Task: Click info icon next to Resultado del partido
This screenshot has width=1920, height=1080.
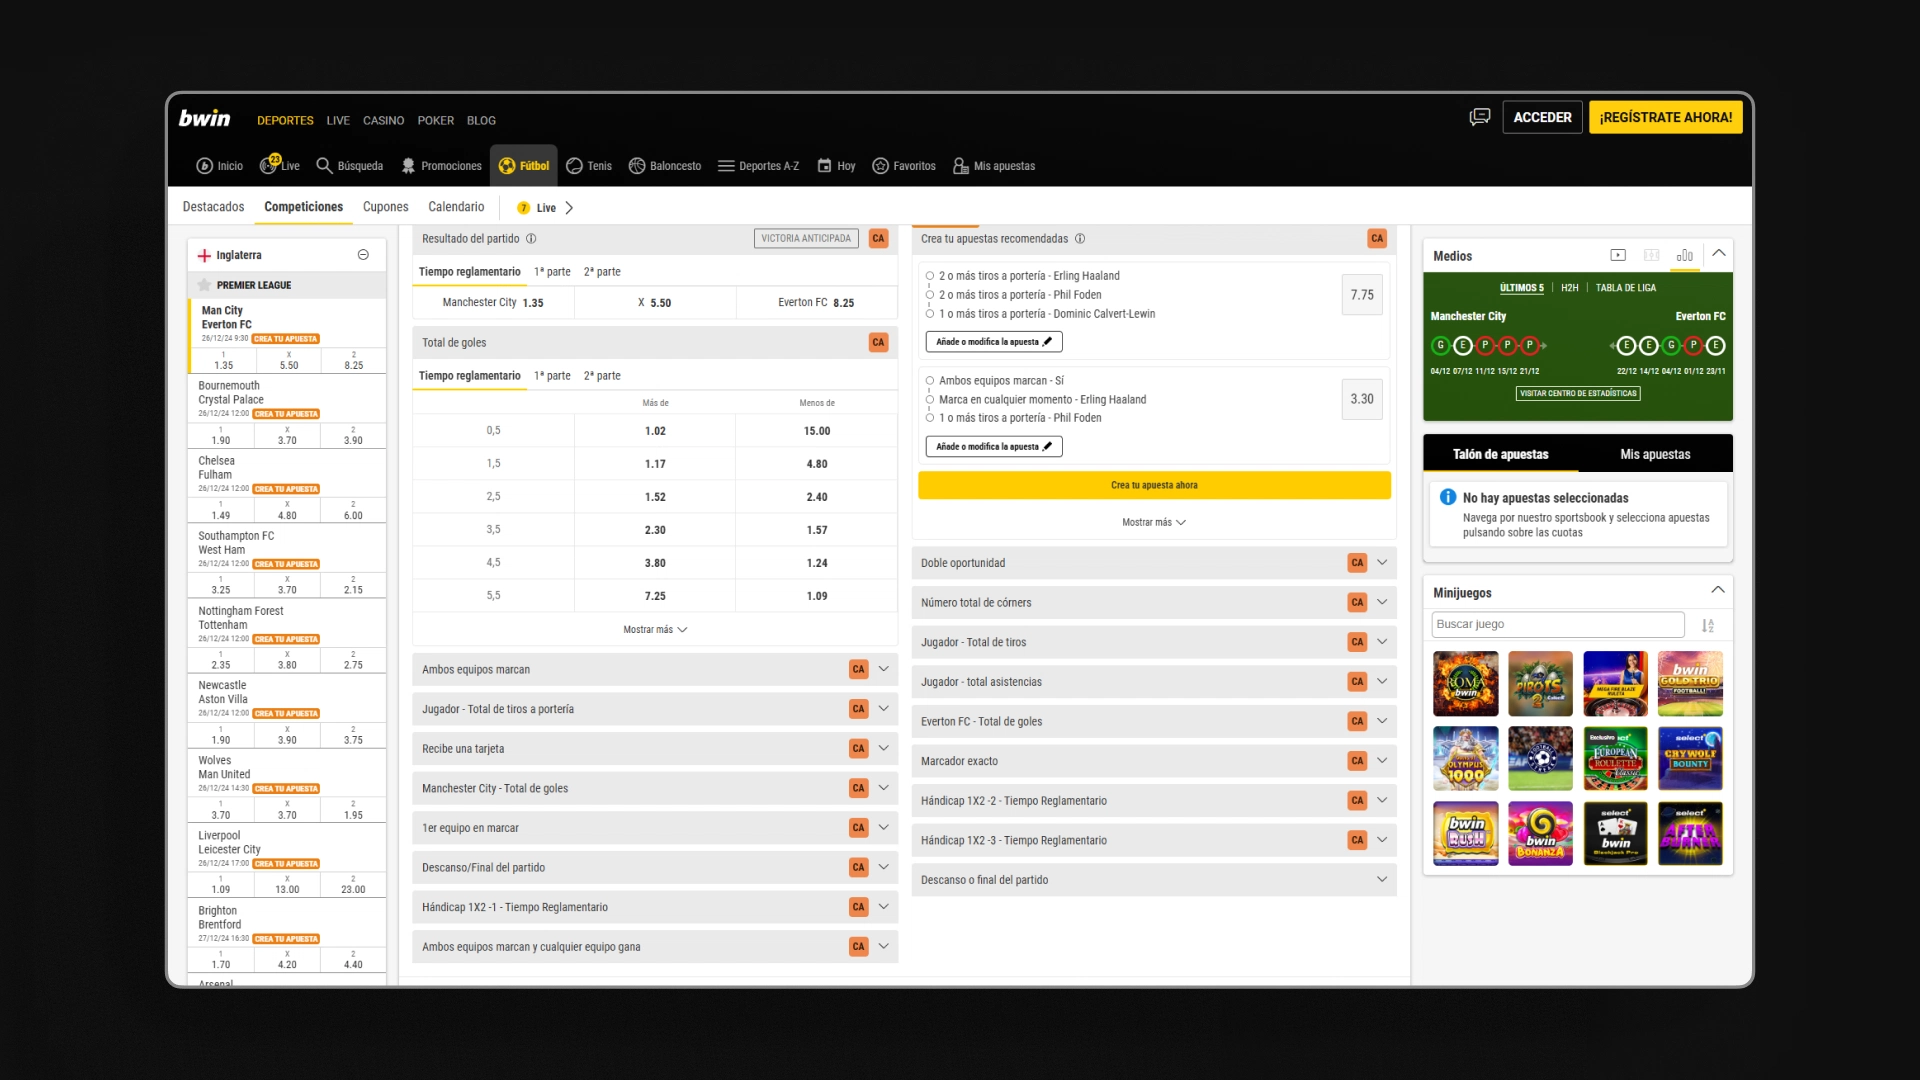Action: (x=531, y=239)
